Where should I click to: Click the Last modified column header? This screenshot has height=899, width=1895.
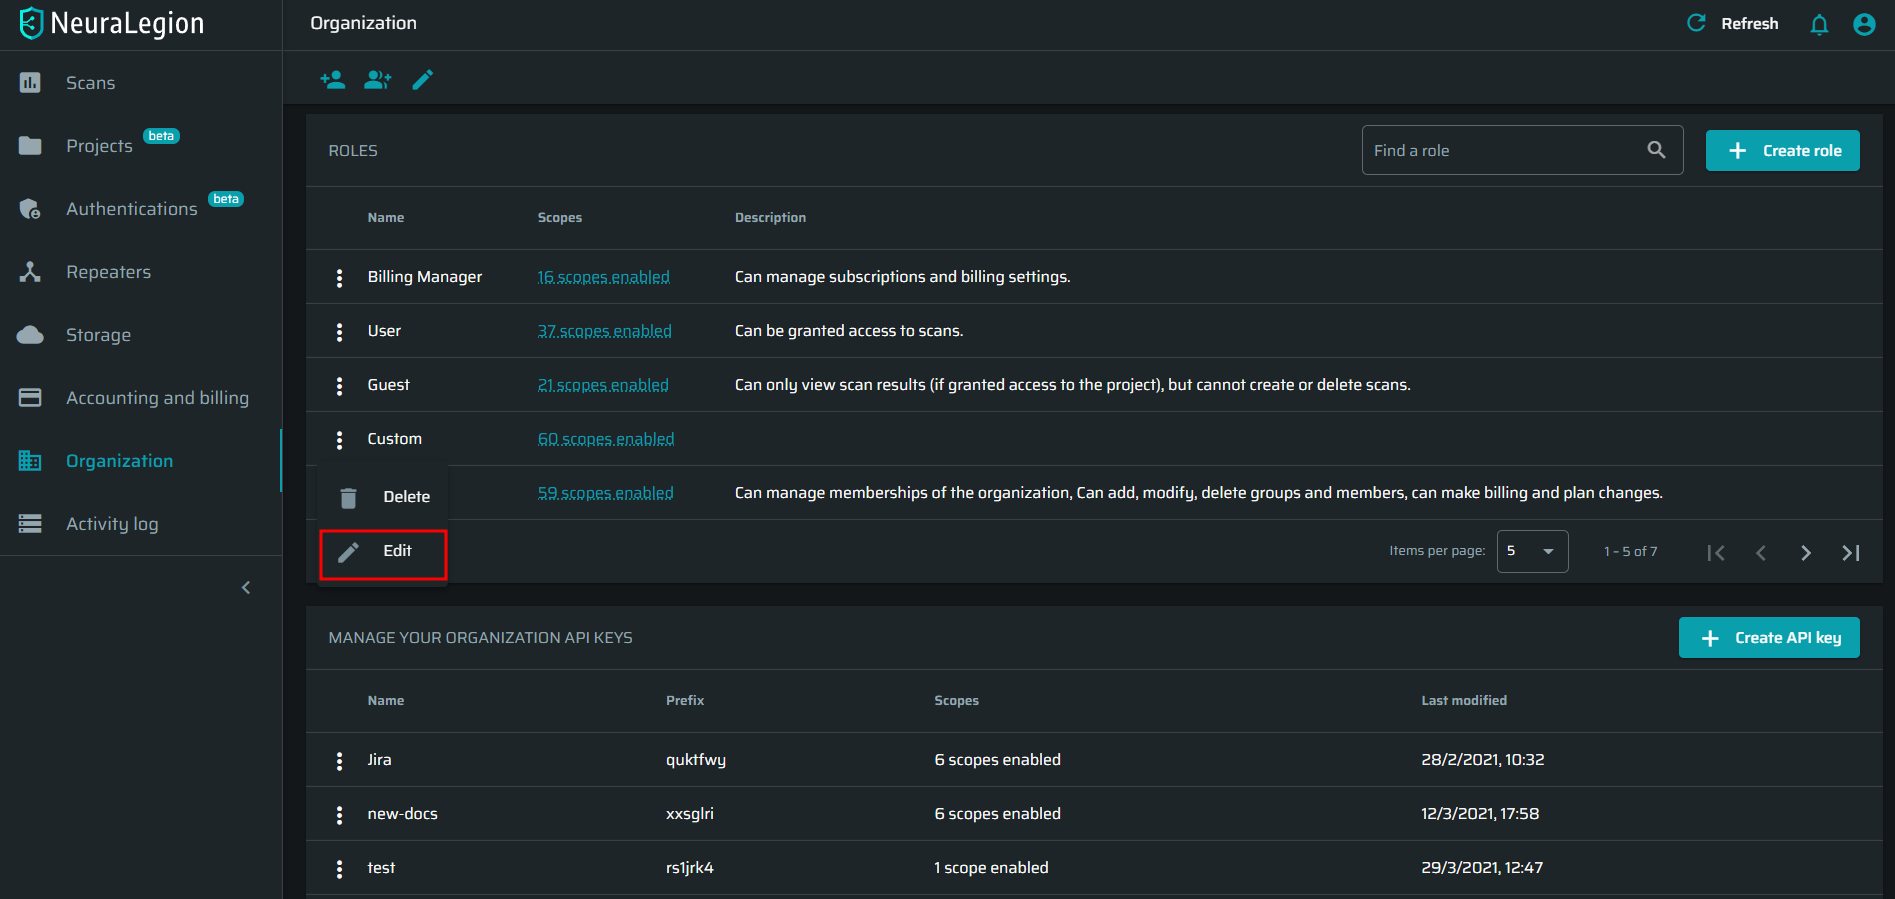point(1464,701)
